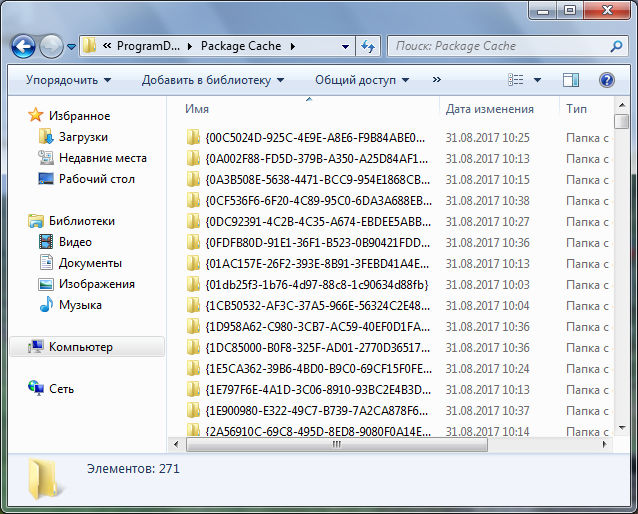
Task: Click the folder icon in address bar
Action: 90,46
